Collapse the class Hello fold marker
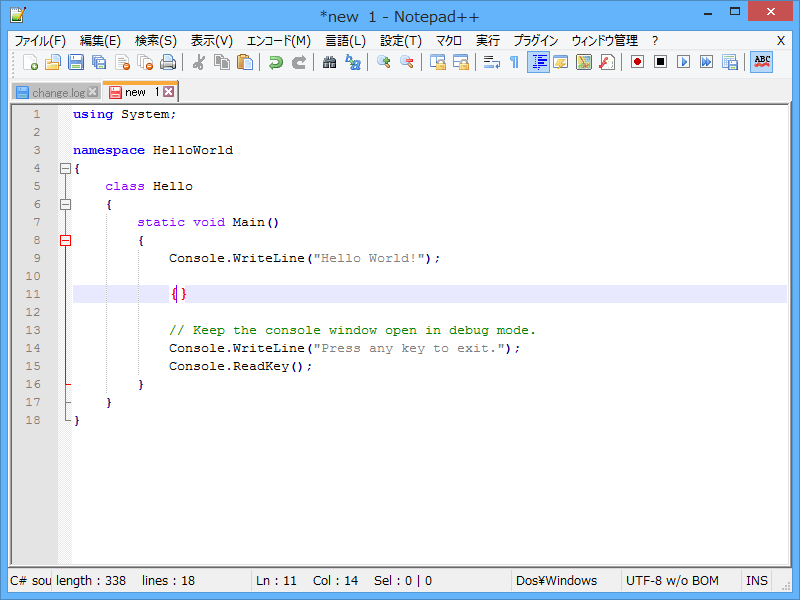This screenshot has height=600, width=800. click(x=66, y=204)
